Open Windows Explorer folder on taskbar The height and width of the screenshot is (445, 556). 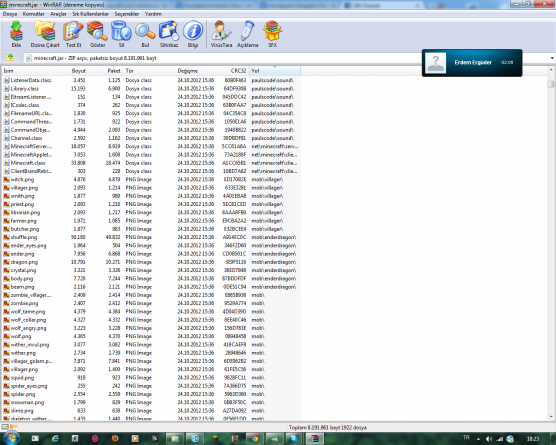[x=175, y=439]
